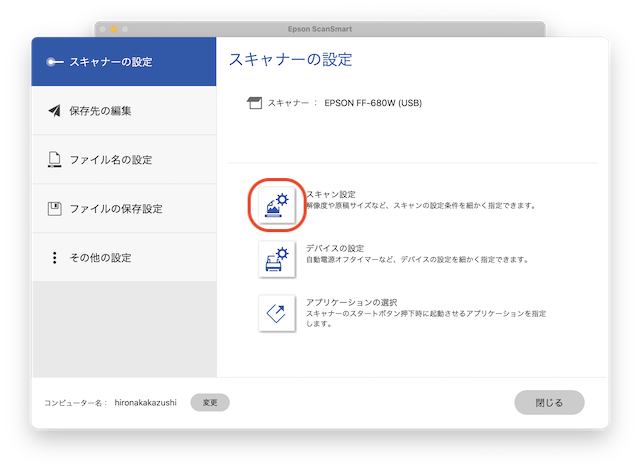The width and height of the screenshot is (640, 470).
Task: Click the 変更 button to change computer name
Action: [210, 403]
